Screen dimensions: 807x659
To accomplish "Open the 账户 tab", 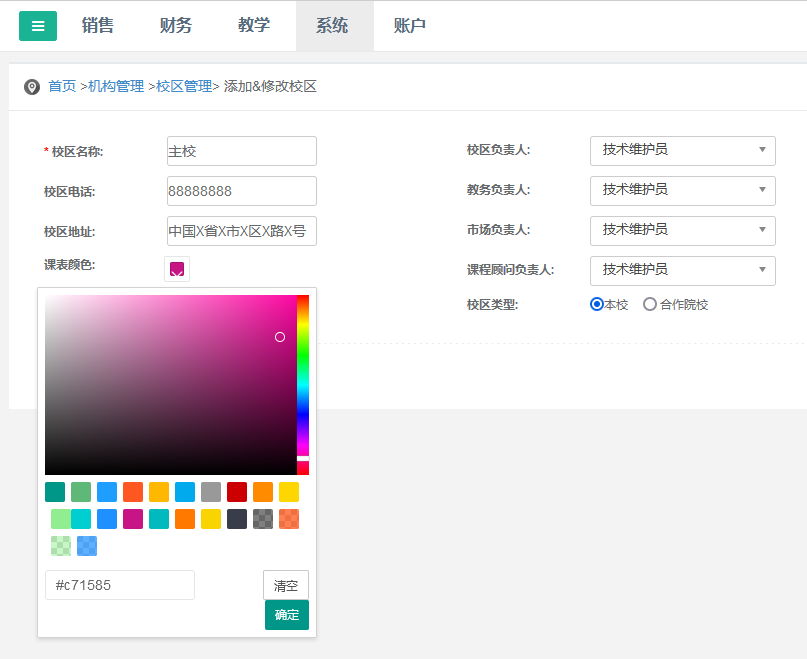I will click(x=410, y=25).
